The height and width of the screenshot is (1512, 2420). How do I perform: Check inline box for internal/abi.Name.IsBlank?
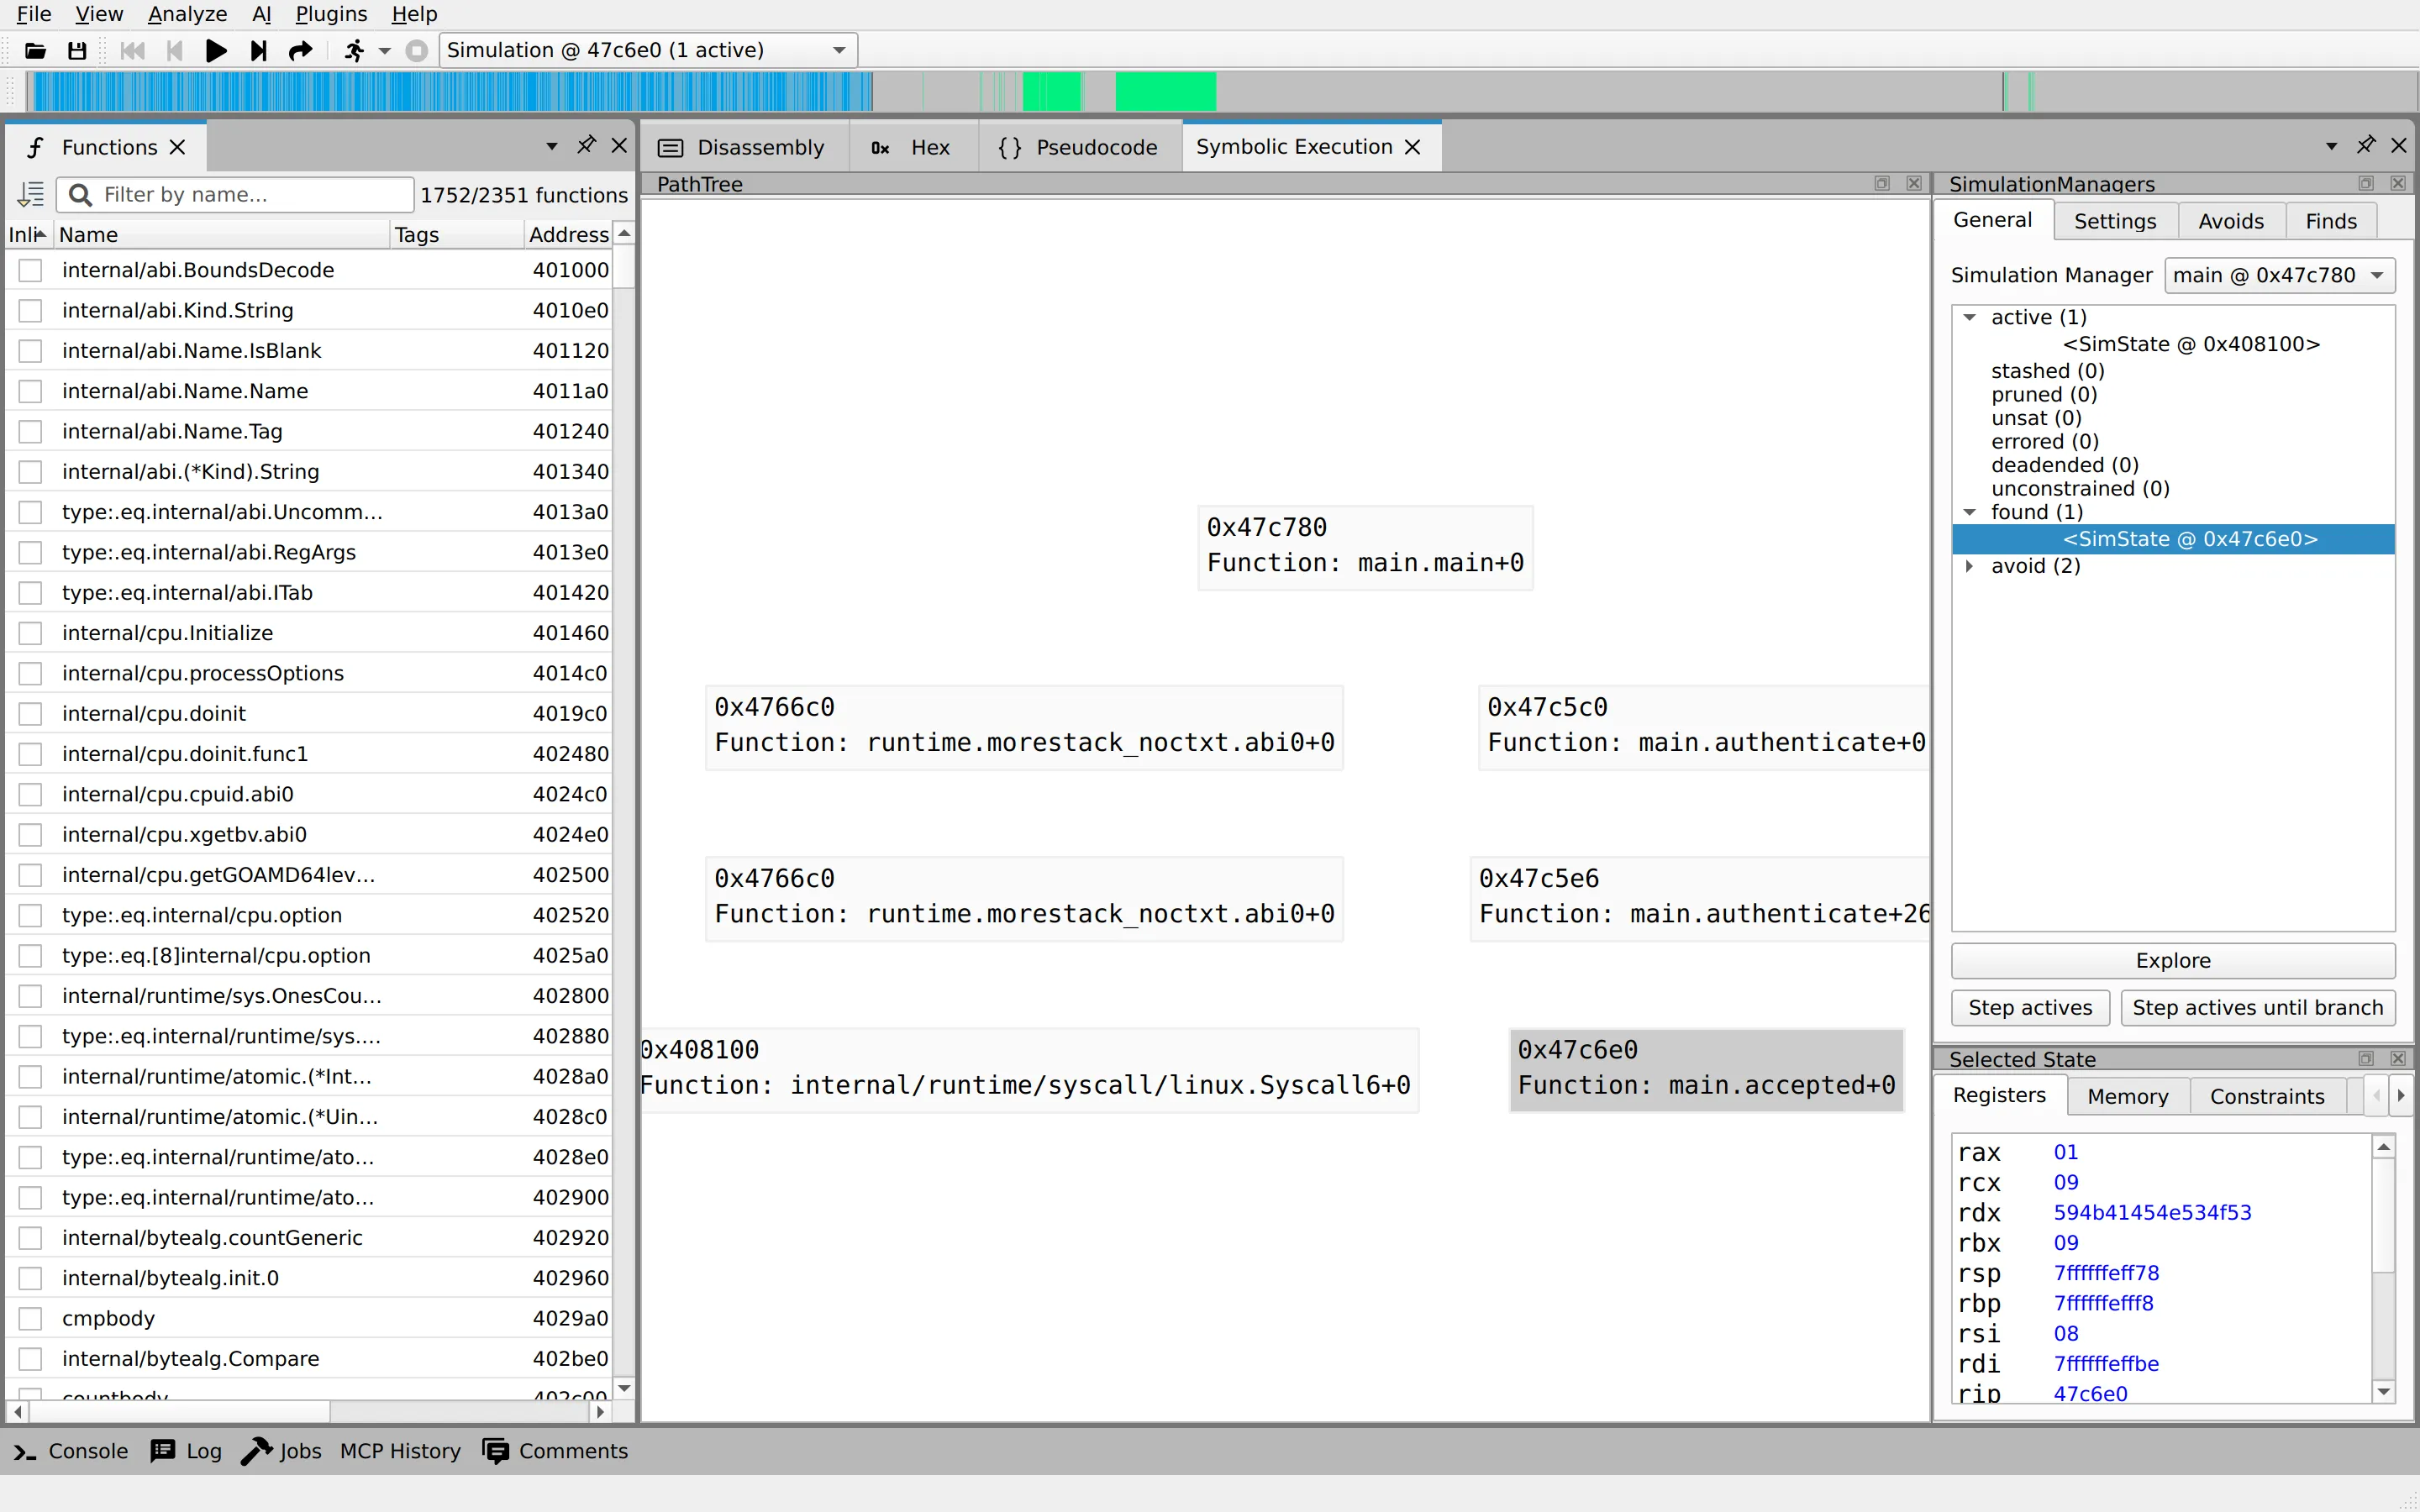point(31,351)
